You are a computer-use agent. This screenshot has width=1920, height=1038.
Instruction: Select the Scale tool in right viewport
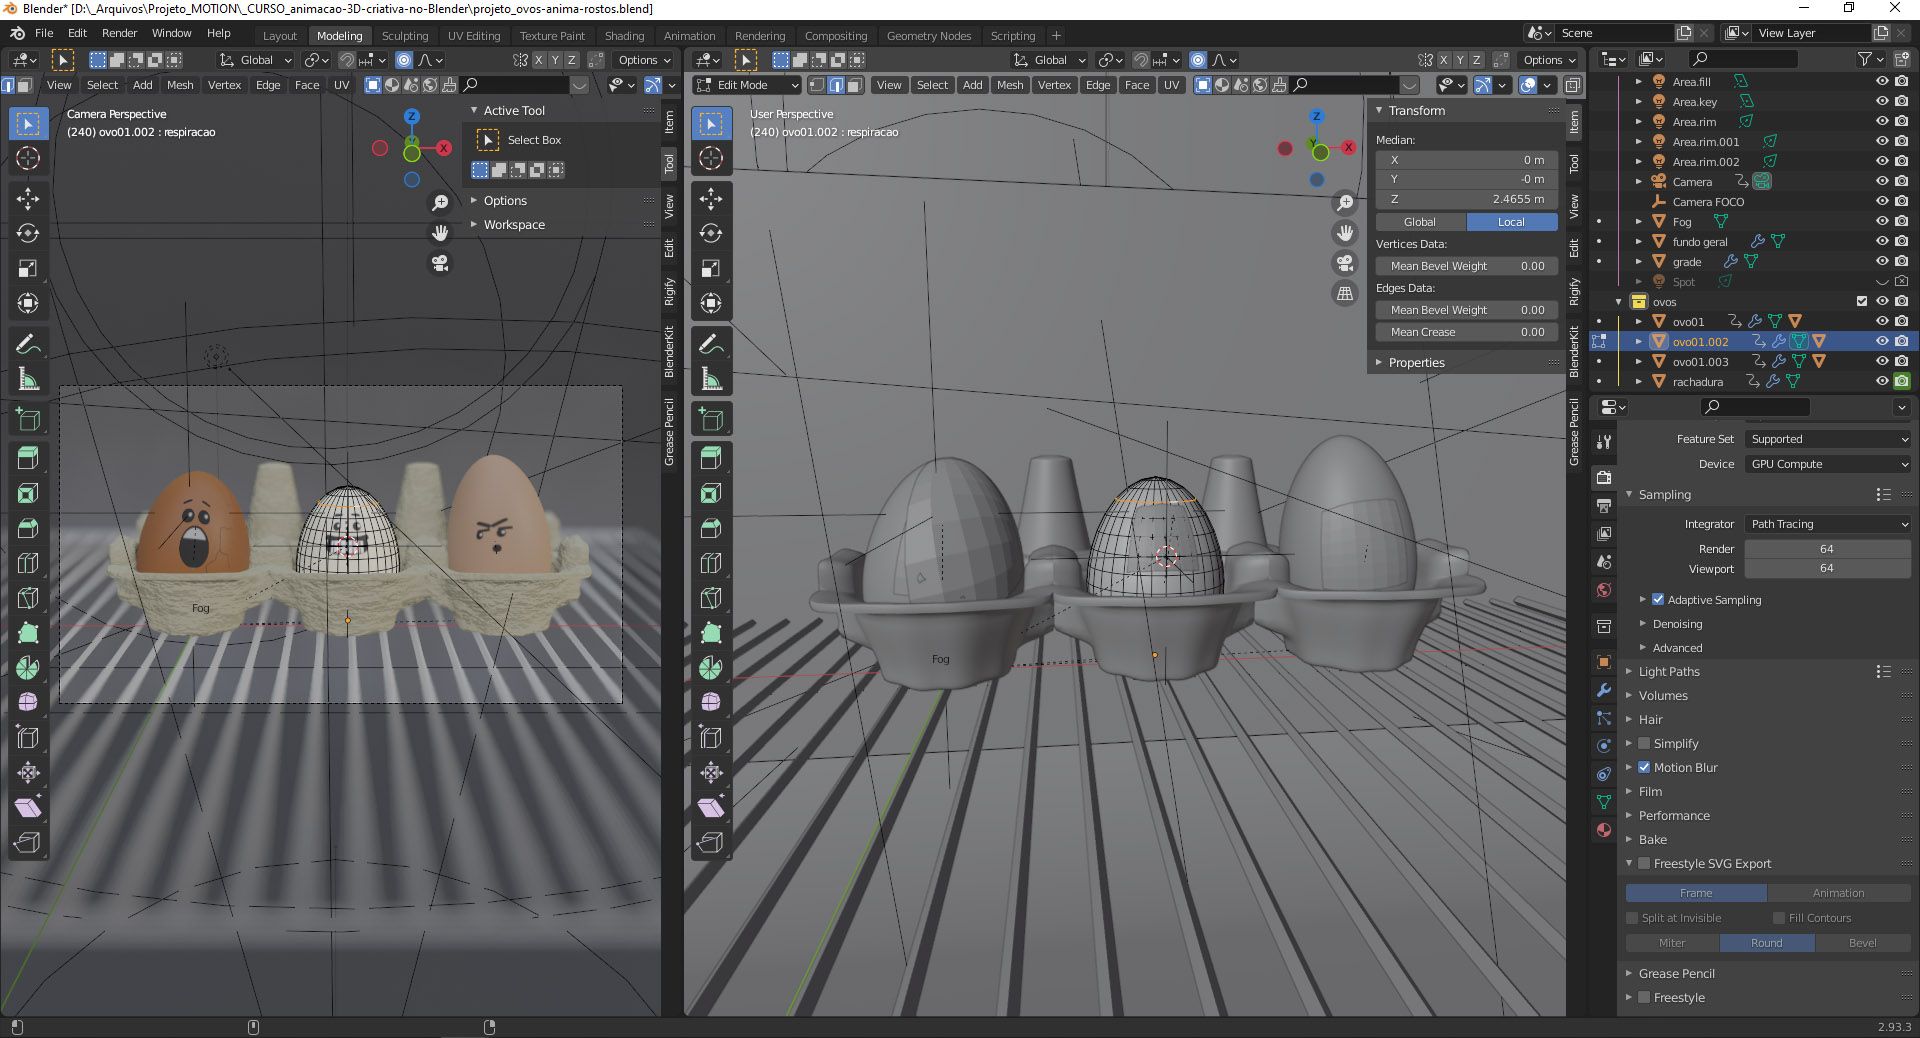click(x=711, y=268)
